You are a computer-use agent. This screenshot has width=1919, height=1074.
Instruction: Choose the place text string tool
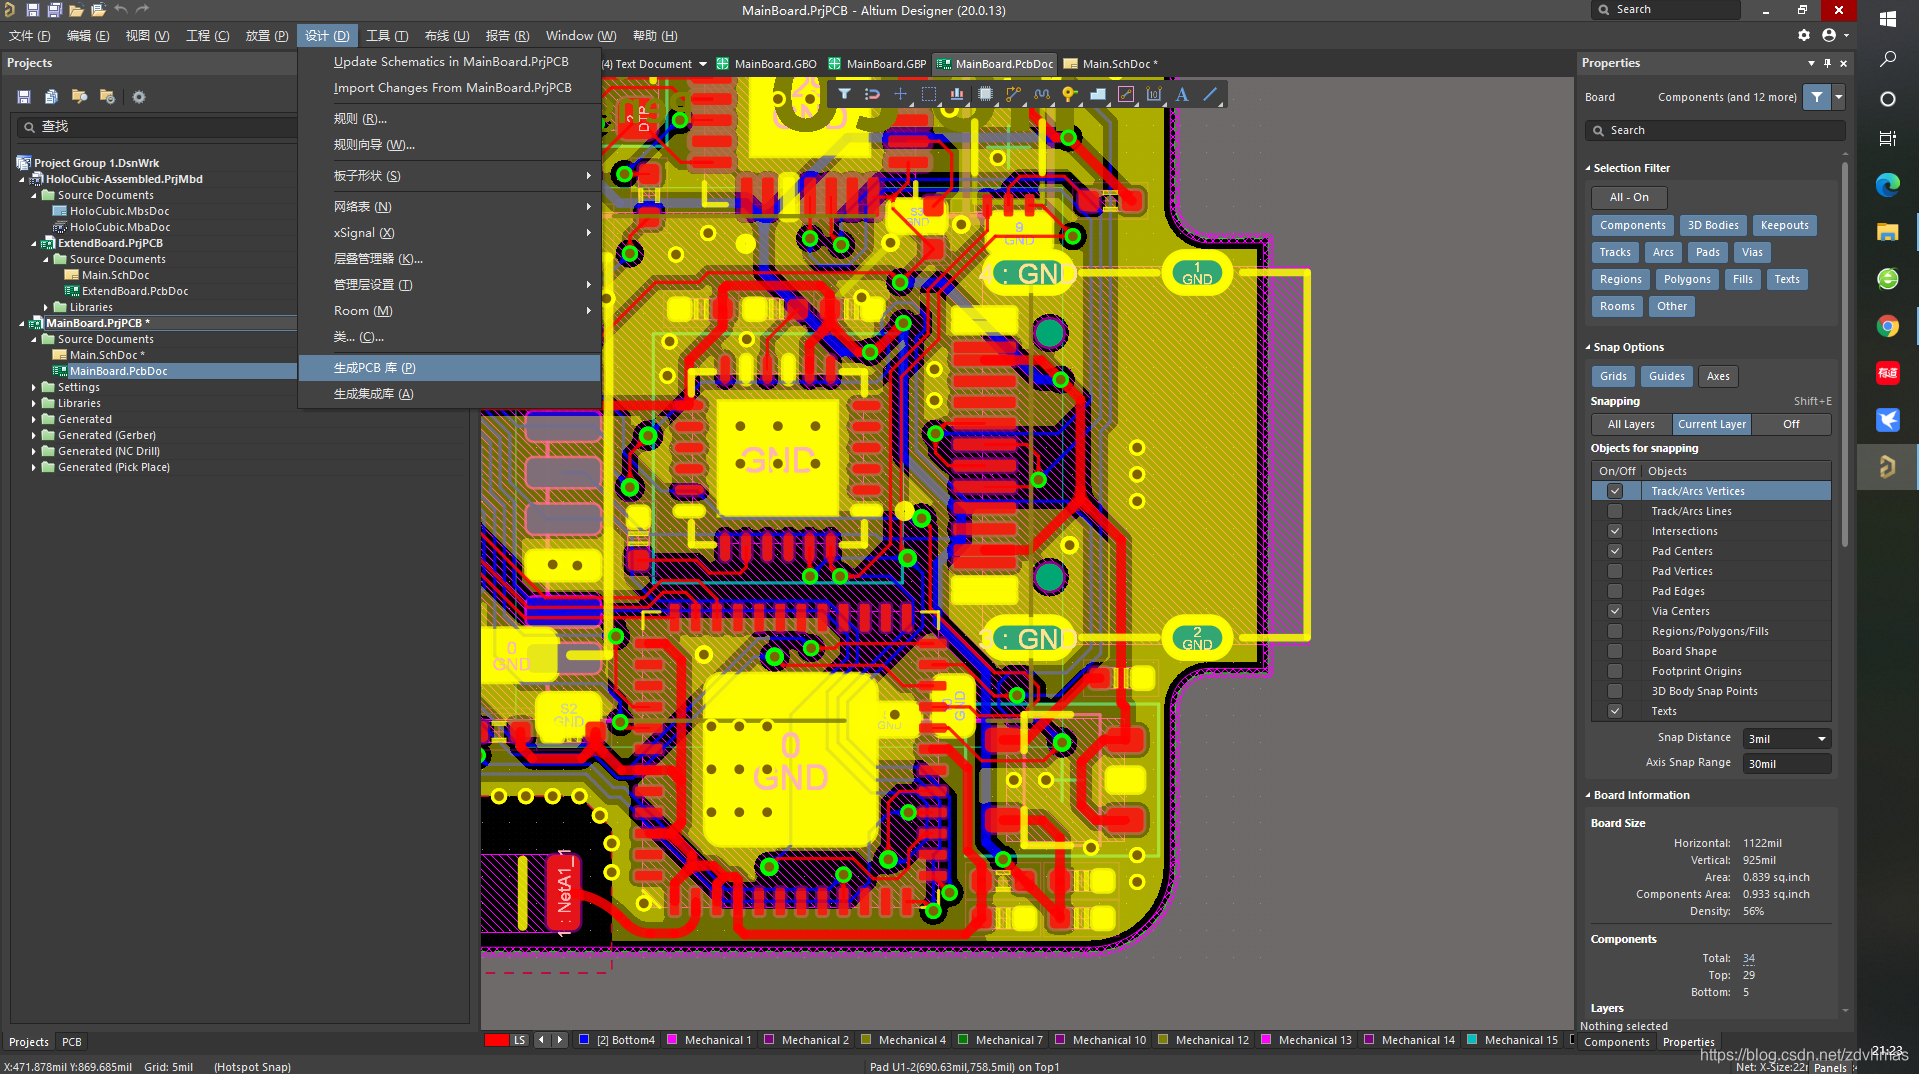(1182, 94)
